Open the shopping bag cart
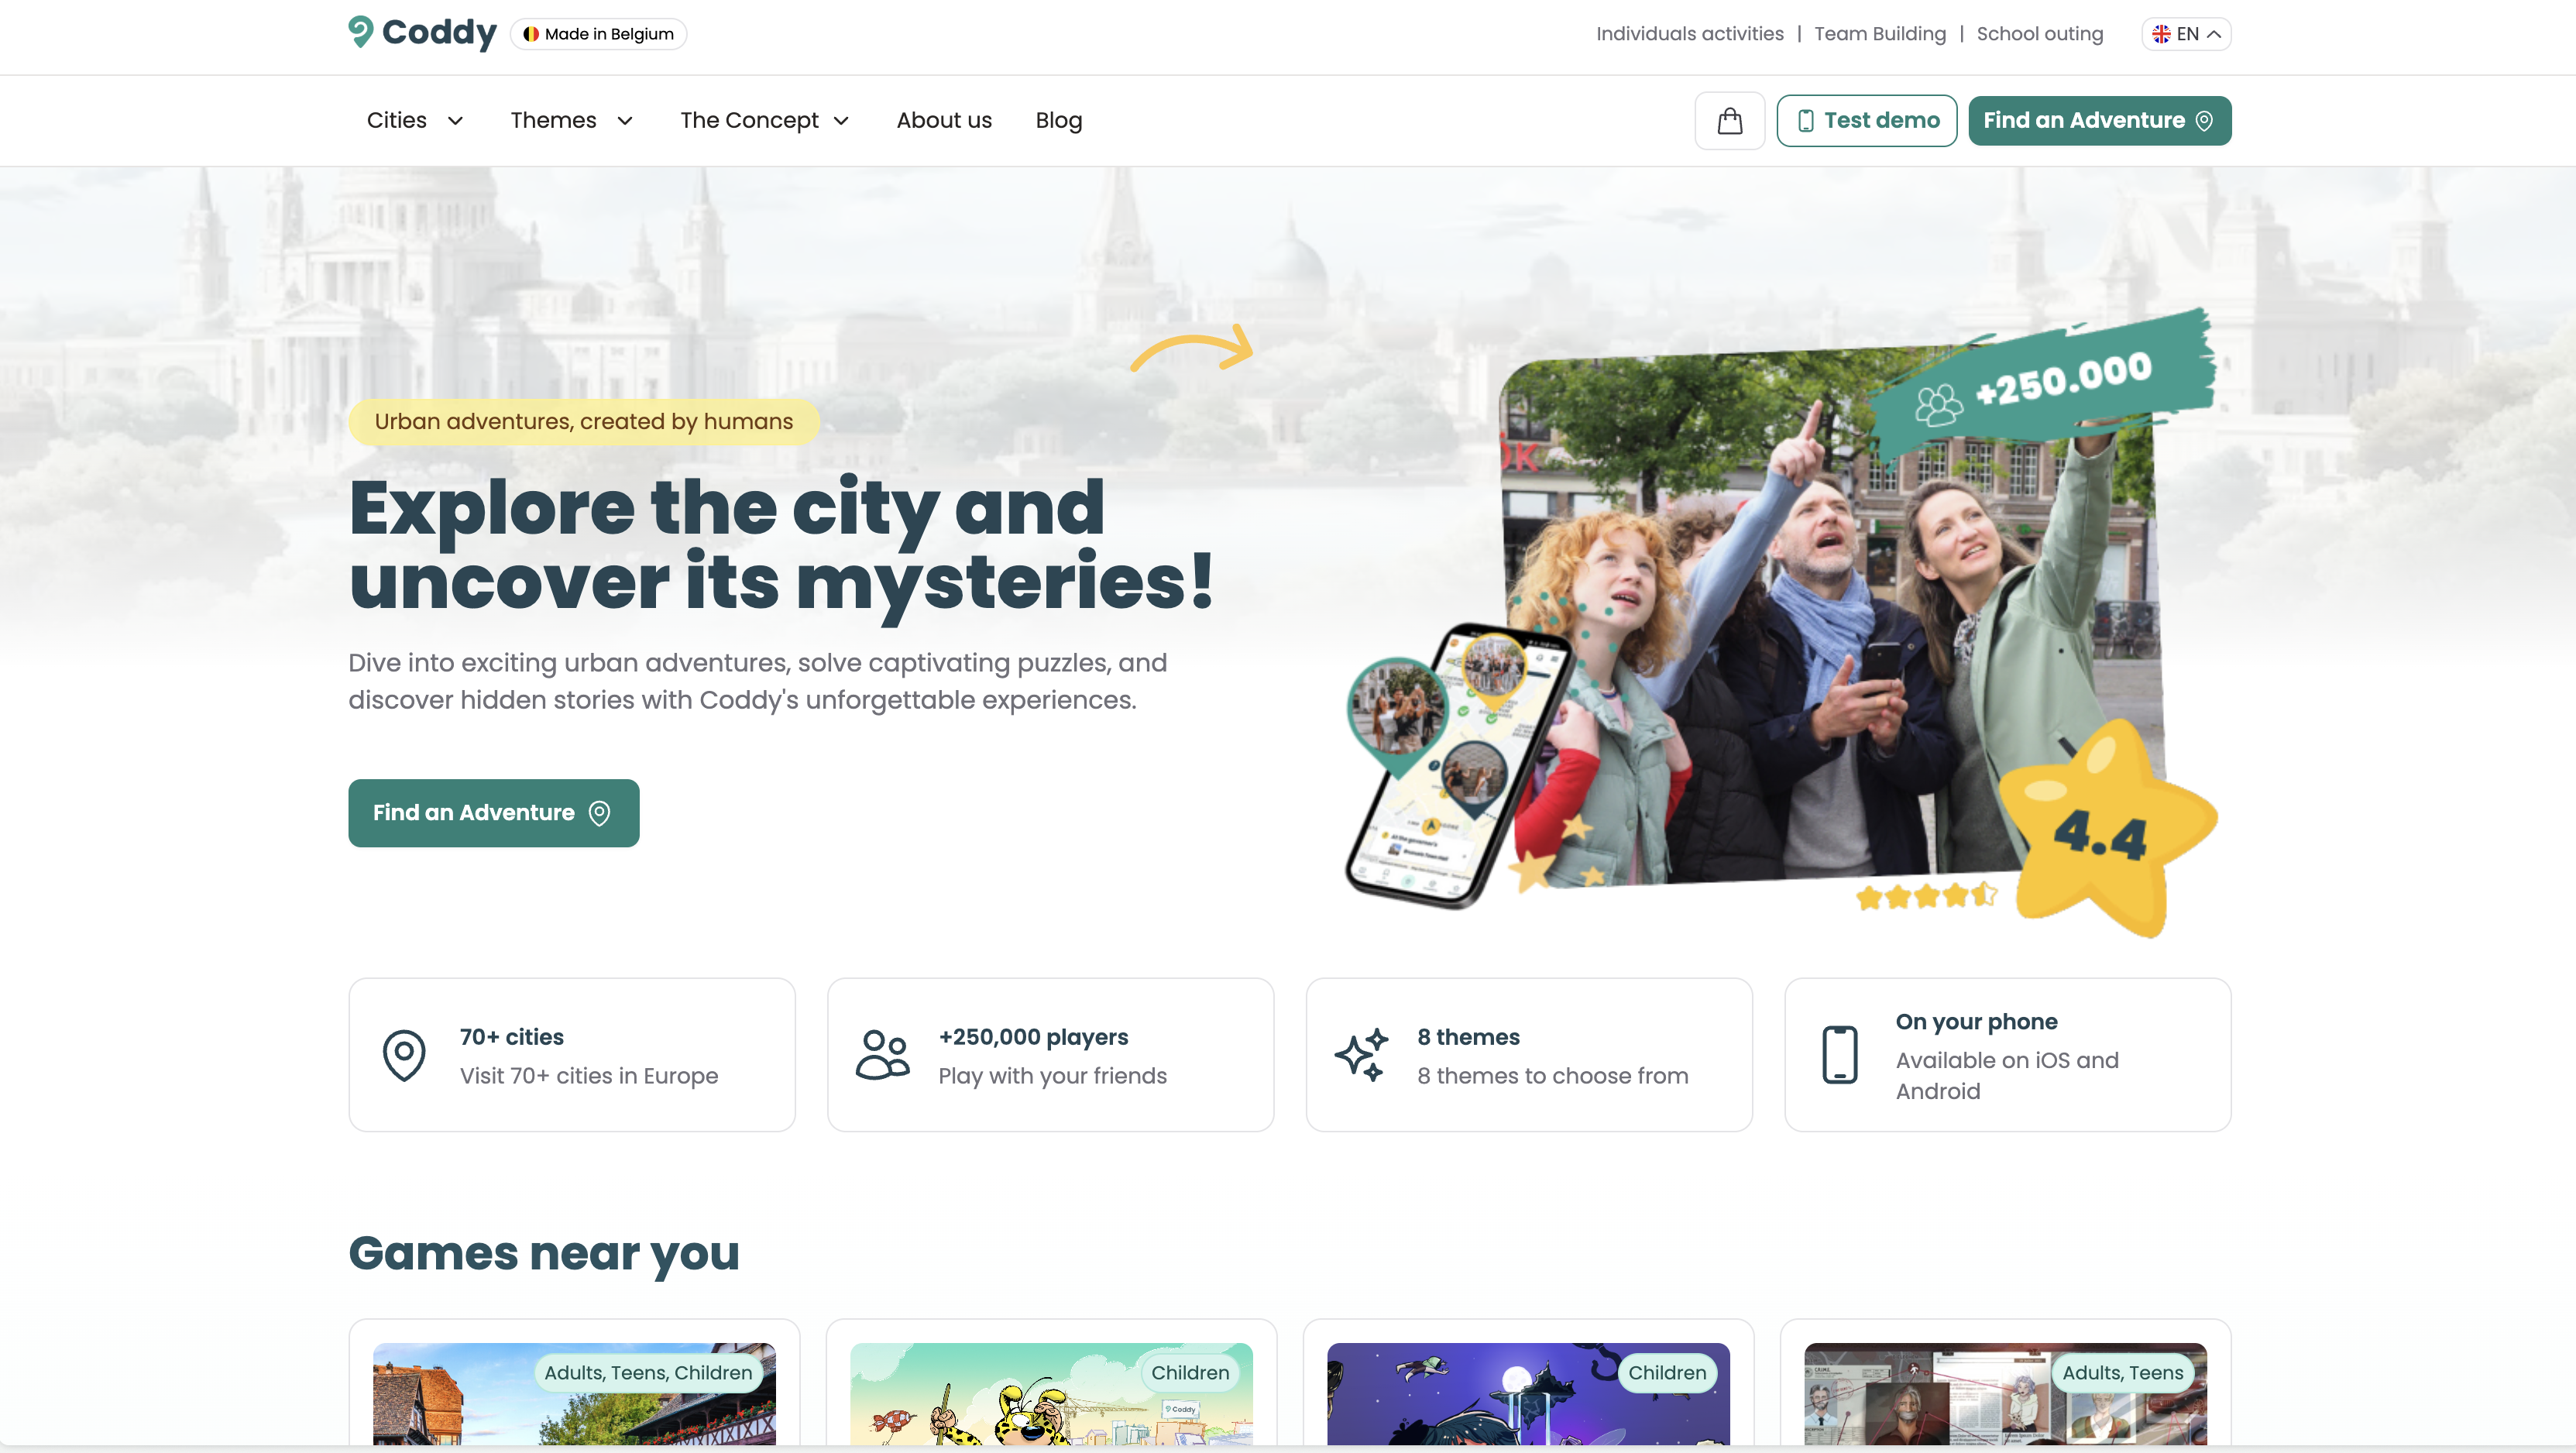2576x1453 pixels. point(1729,121)
